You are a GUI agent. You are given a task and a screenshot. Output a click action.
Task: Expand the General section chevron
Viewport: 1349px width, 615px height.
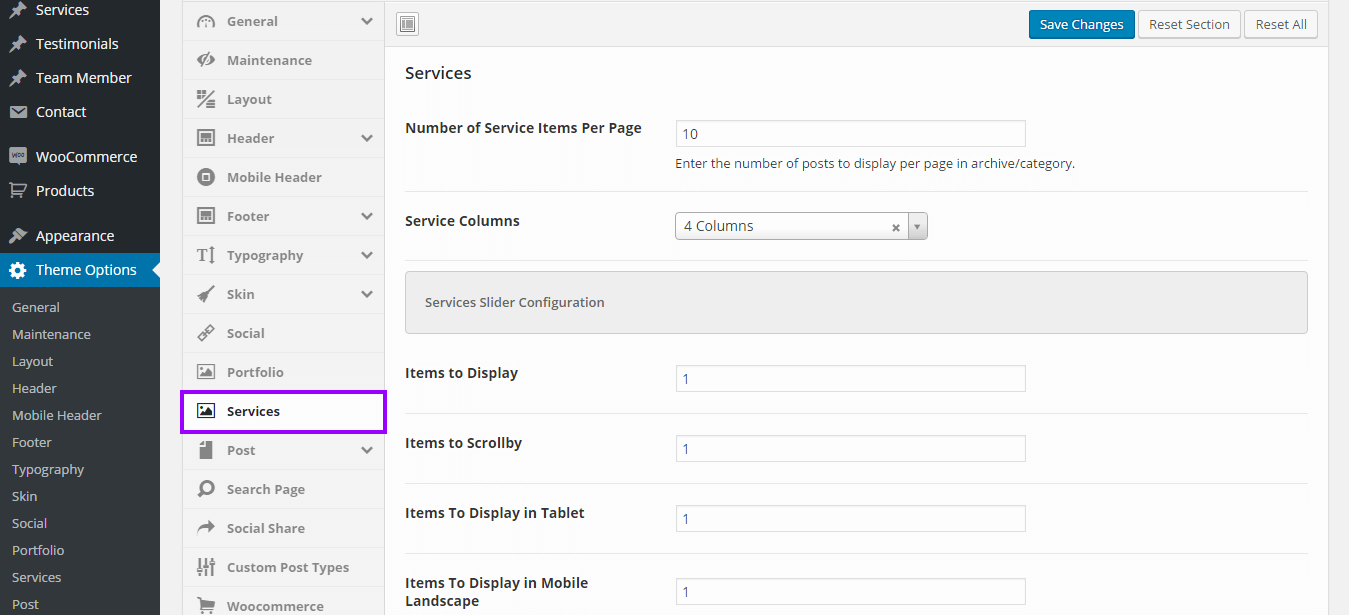tap(367, 21)
